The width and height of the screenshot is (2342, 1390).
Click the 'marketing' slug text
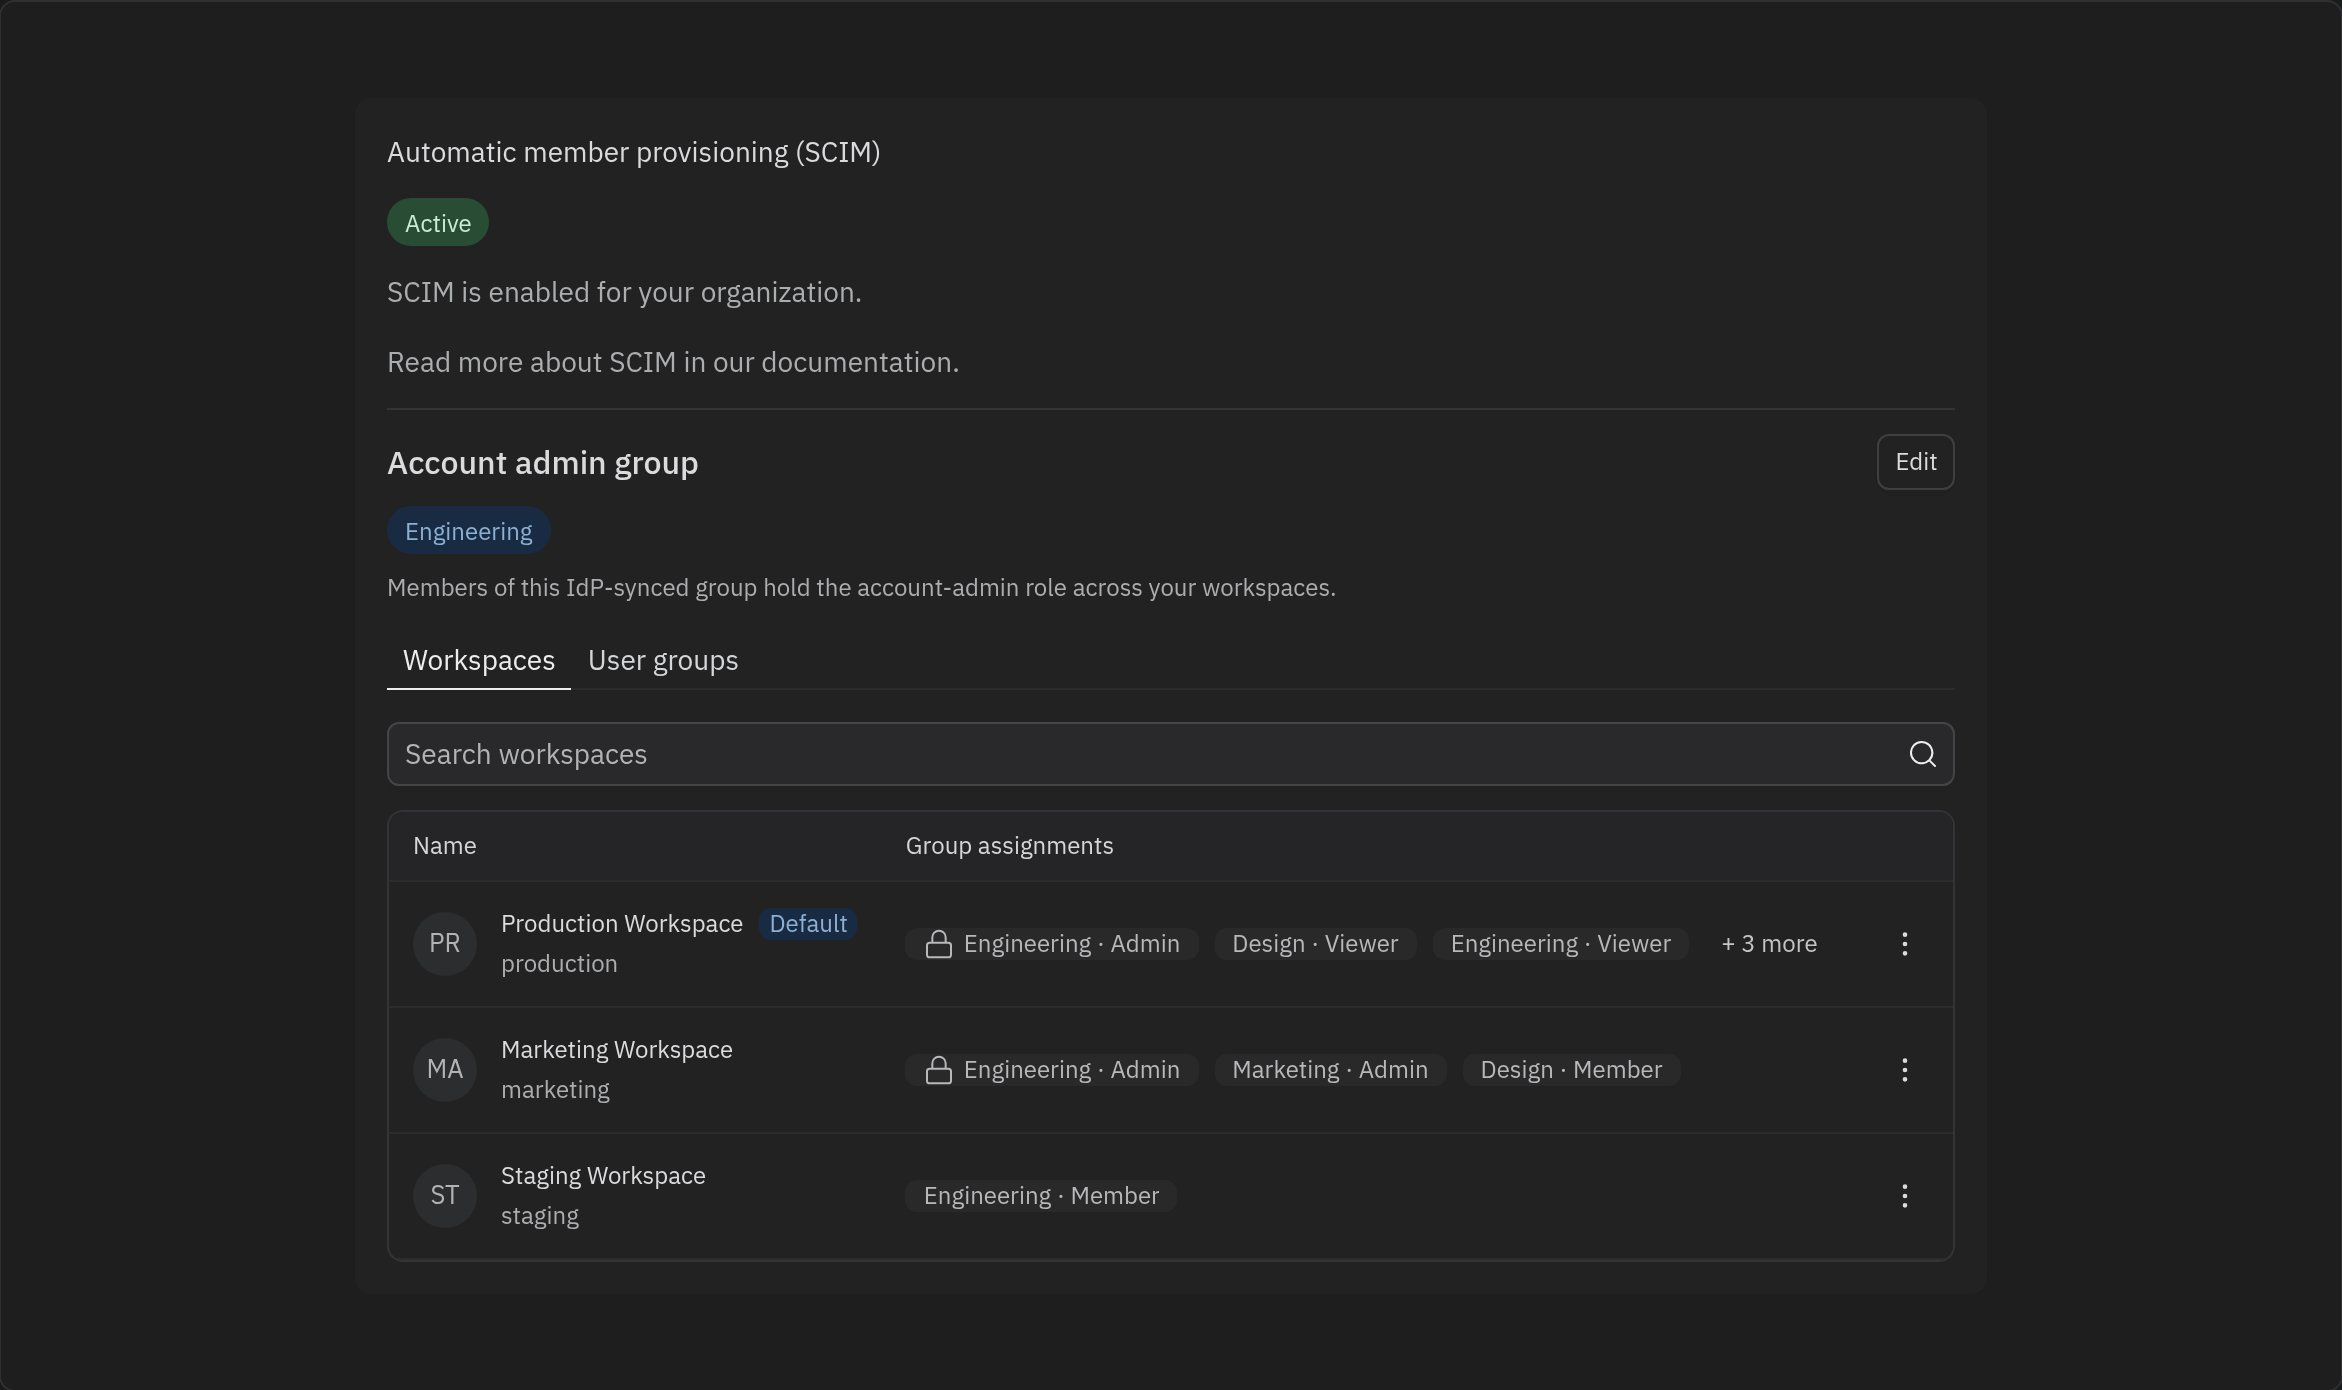point(555,1090)
